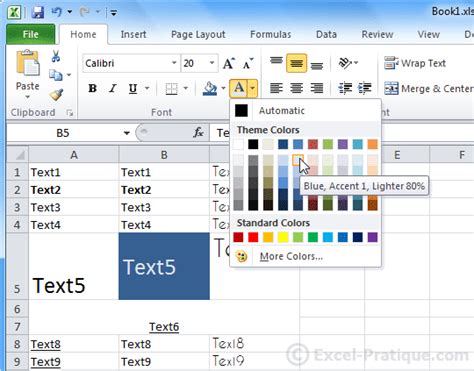
Task: Open the Customize Quick Access Toolbar dropdown
Action: coord(114,13)
